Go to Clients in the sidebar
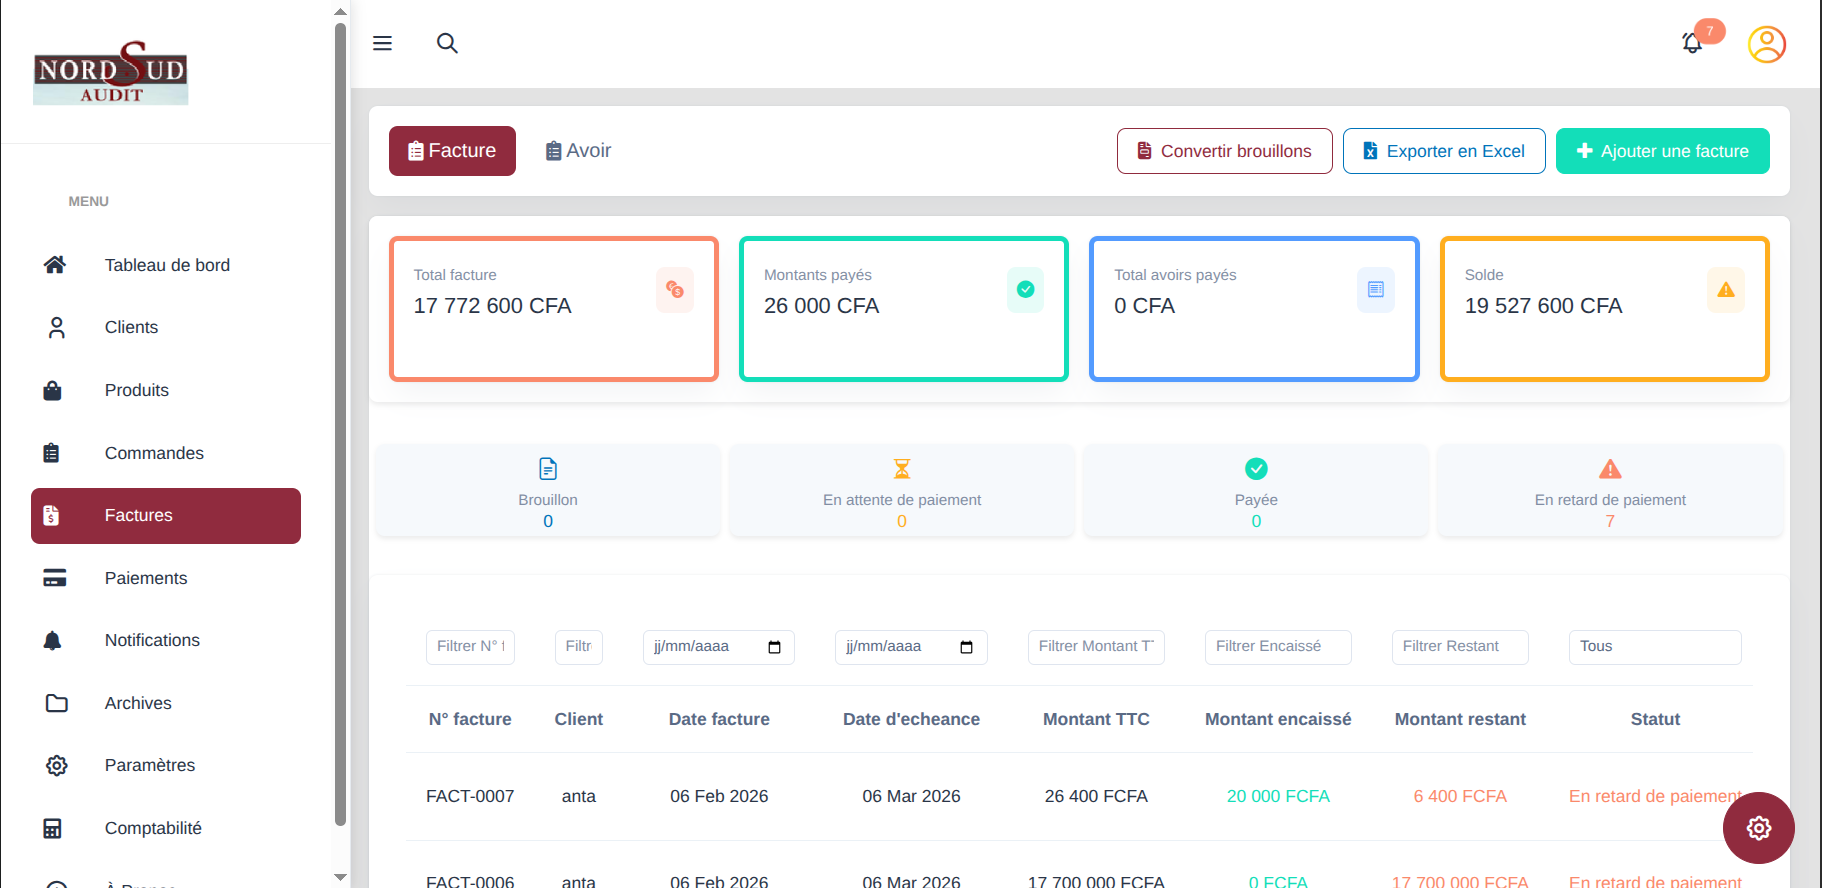Screen dimensions: 1822x888 click(x=131, y=327)
